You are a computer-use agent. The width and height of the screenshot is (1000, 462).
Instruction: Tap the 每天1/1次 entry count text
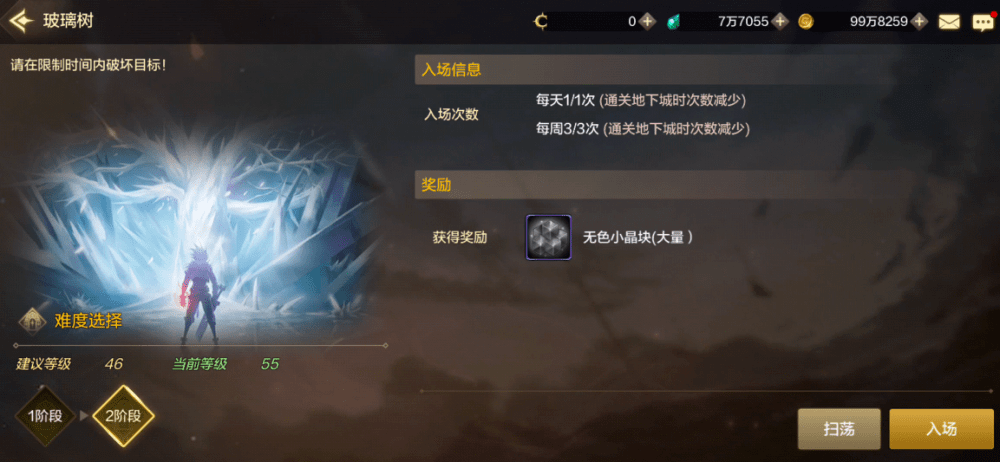pyautogui.click(x=565, y=100)
